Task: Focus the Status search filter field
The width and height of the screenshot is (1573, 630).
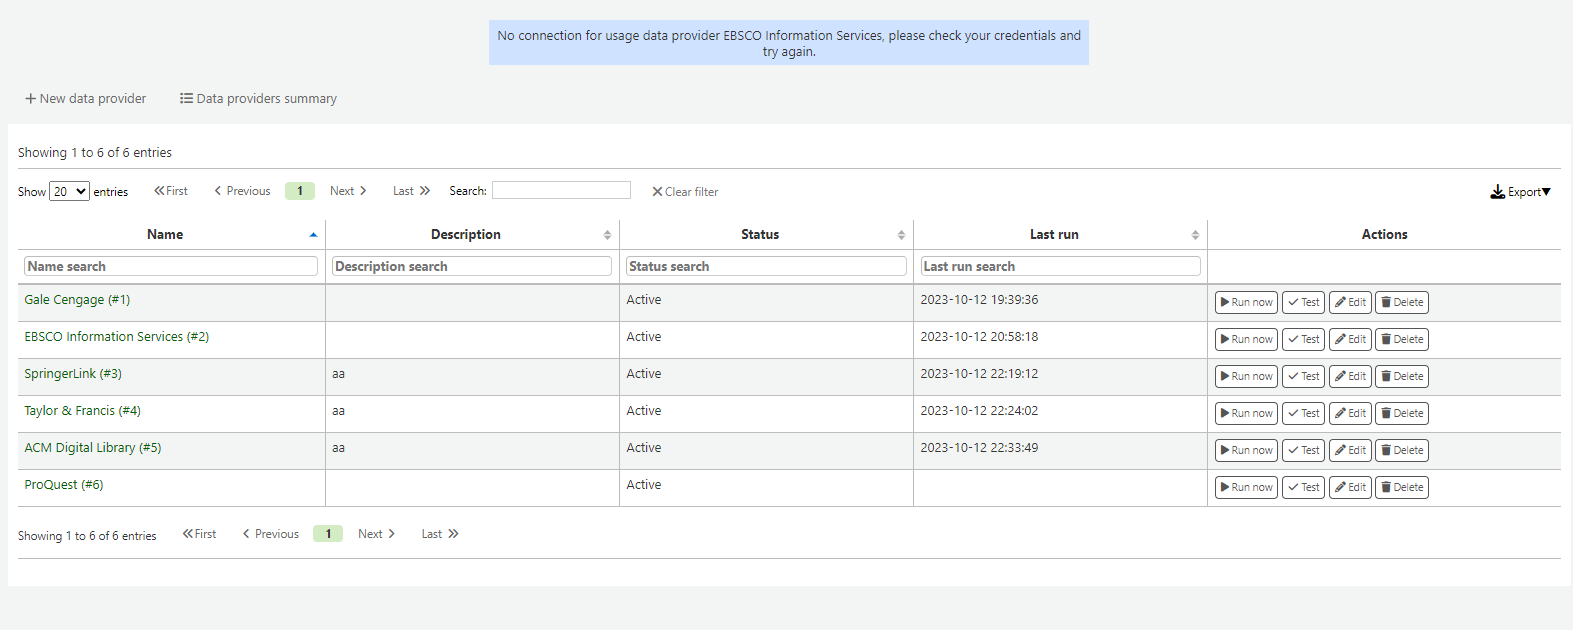Action: tap(766, 266)
